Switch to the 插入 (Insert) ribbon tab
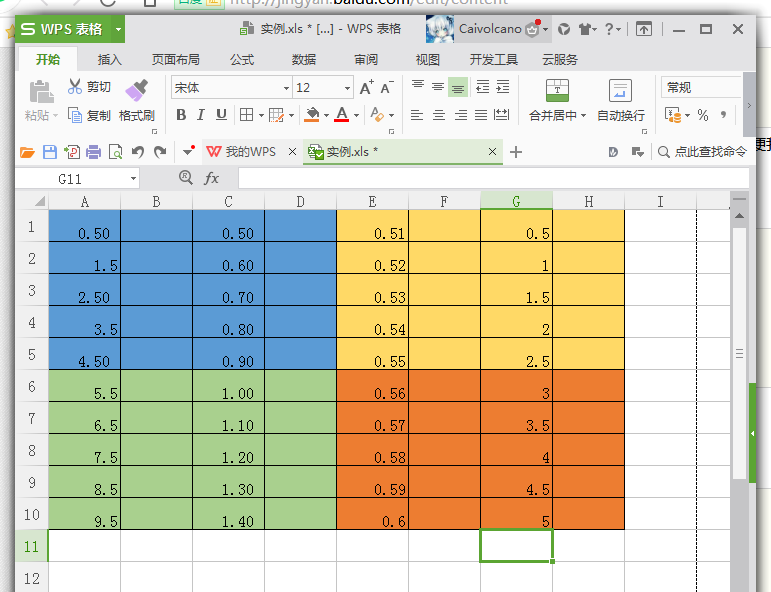 click(109, 60)
